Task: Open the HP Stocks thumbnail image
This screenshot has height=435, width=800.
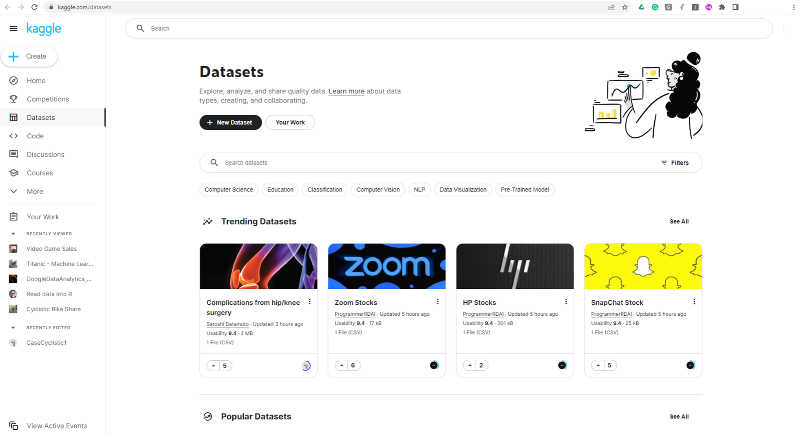Action: coord(515,266)
